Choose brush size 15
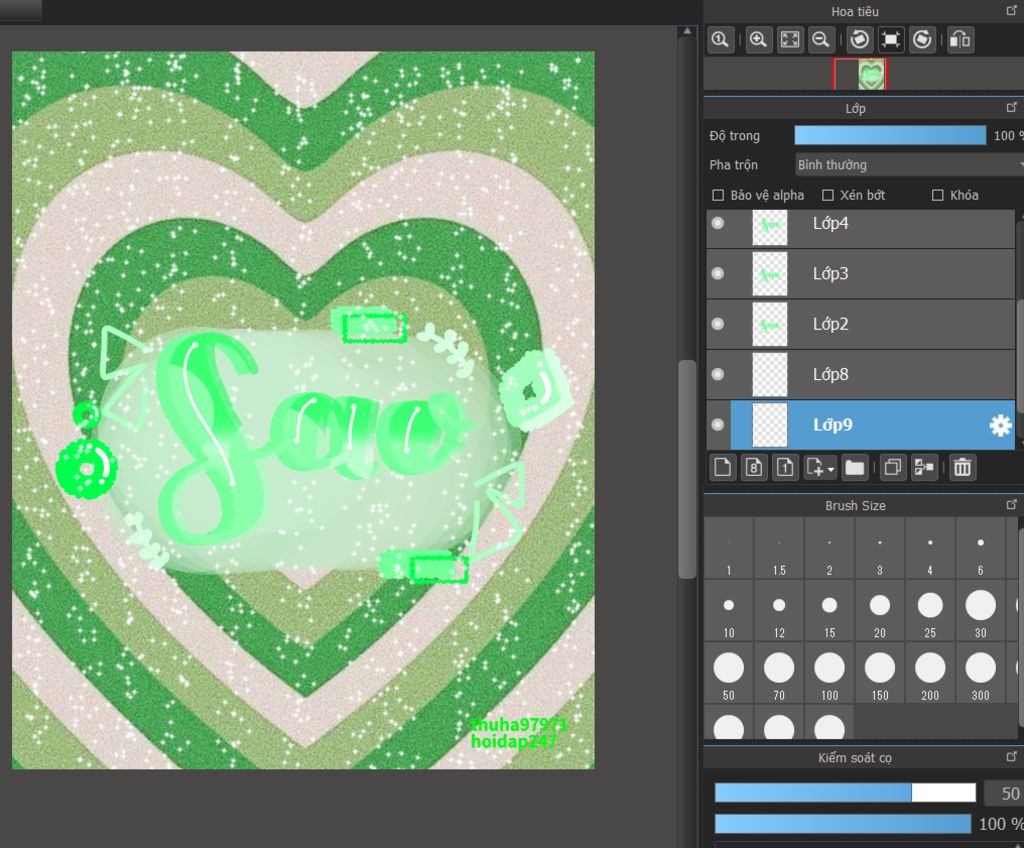This screenshot has width=1024, height=848. pos(829,612)
